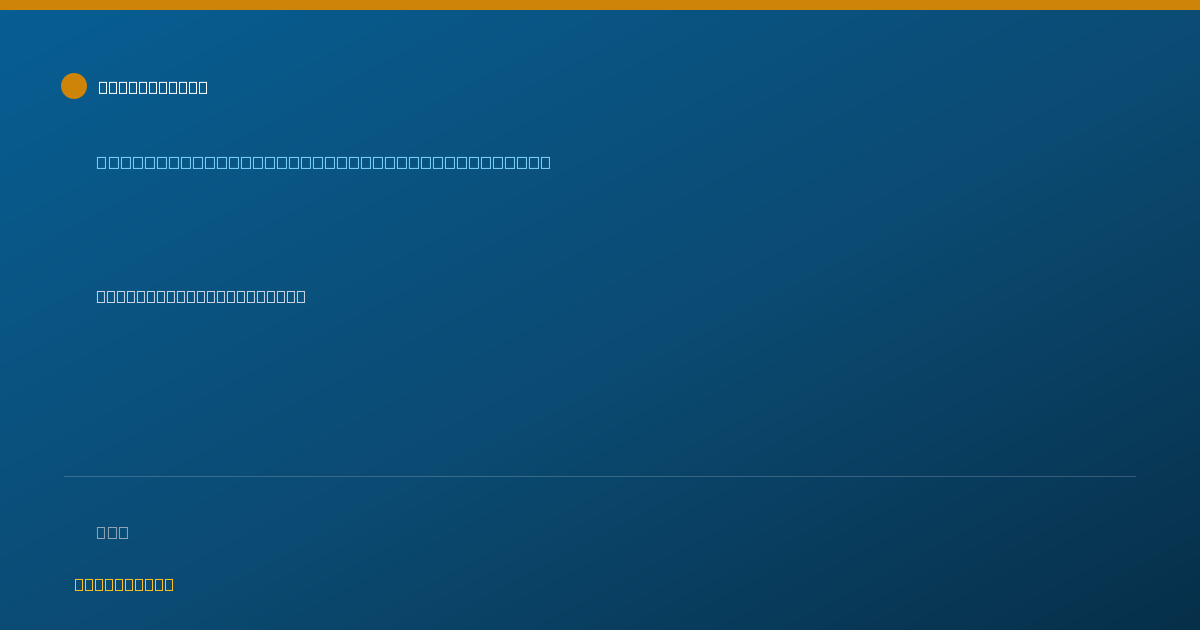
Task: Click the last character of the middle white line
Action: (301, 296)
